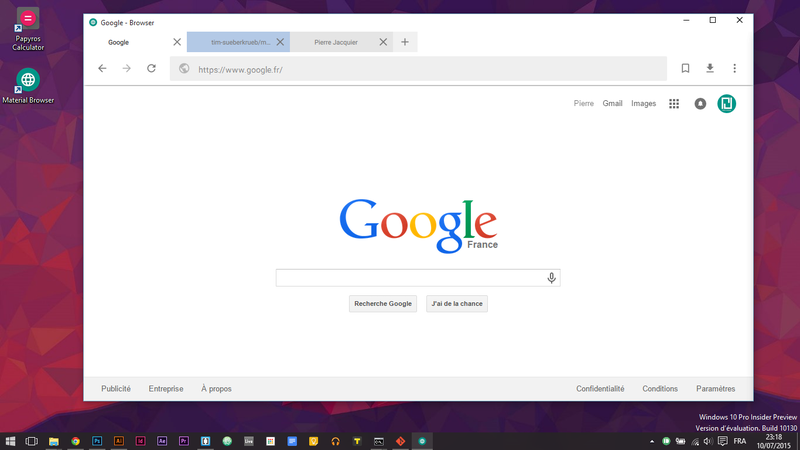The image size is (800, 450).
Task: Open the Windows Start menu
Action: (10, 441)
